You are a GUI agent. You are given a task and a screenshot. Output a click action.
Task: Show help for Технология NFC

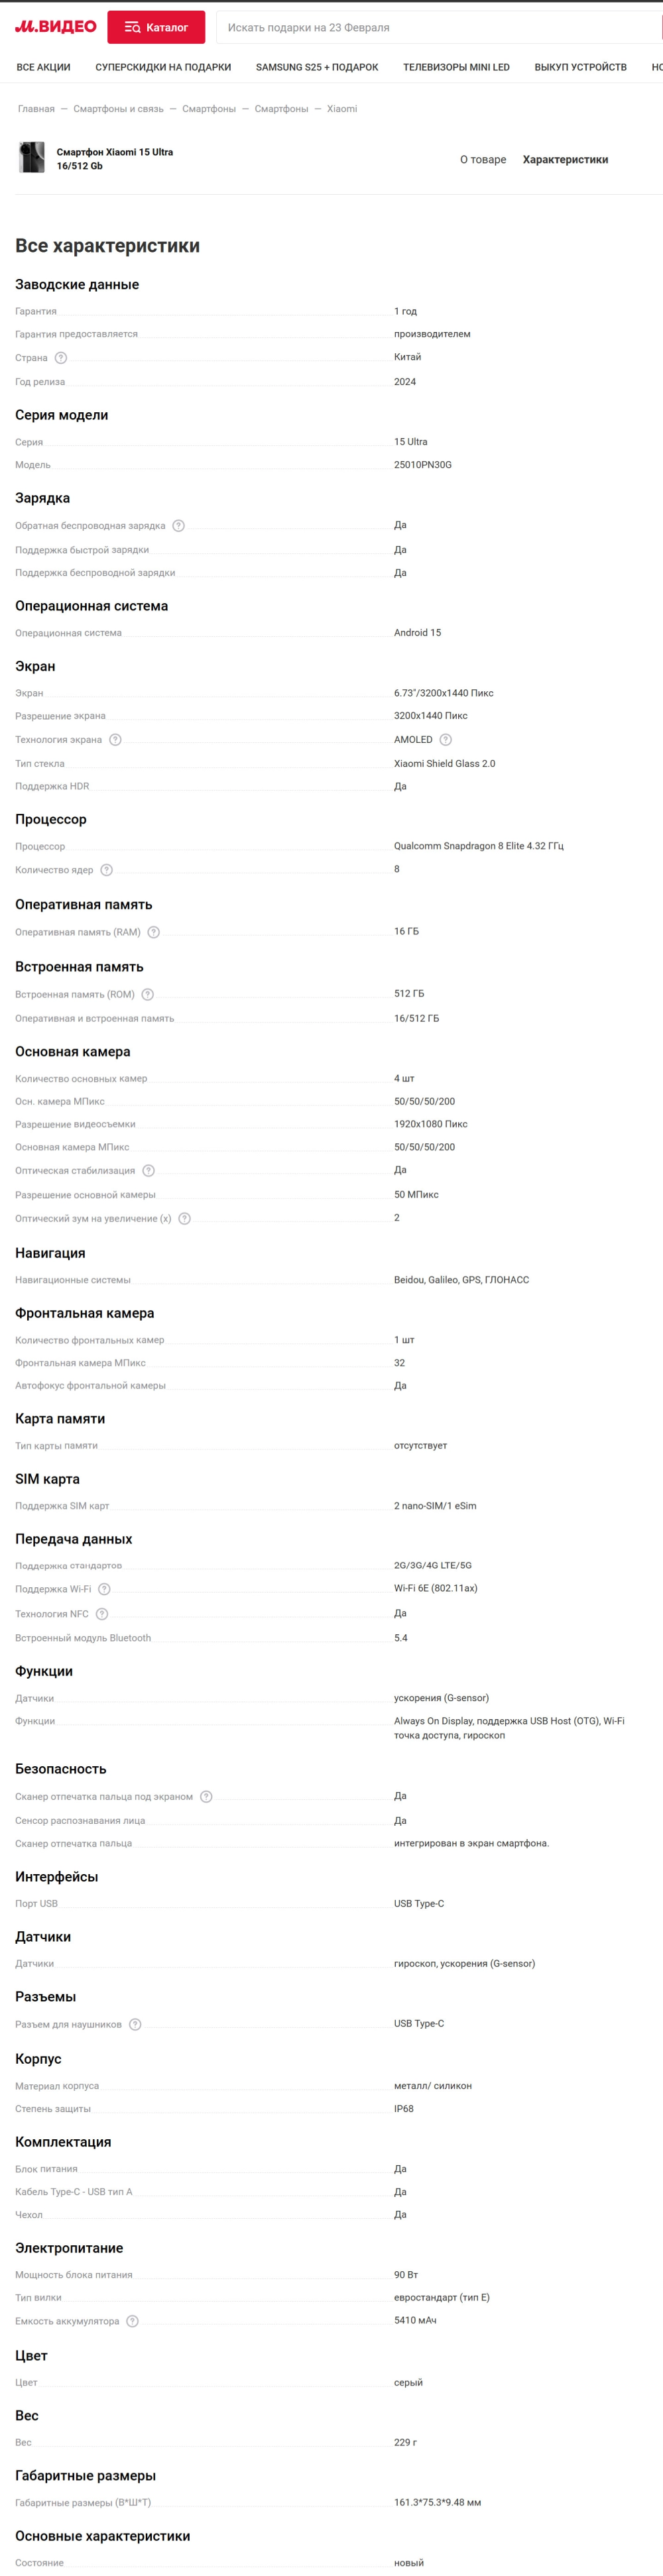pos(102,1614)
